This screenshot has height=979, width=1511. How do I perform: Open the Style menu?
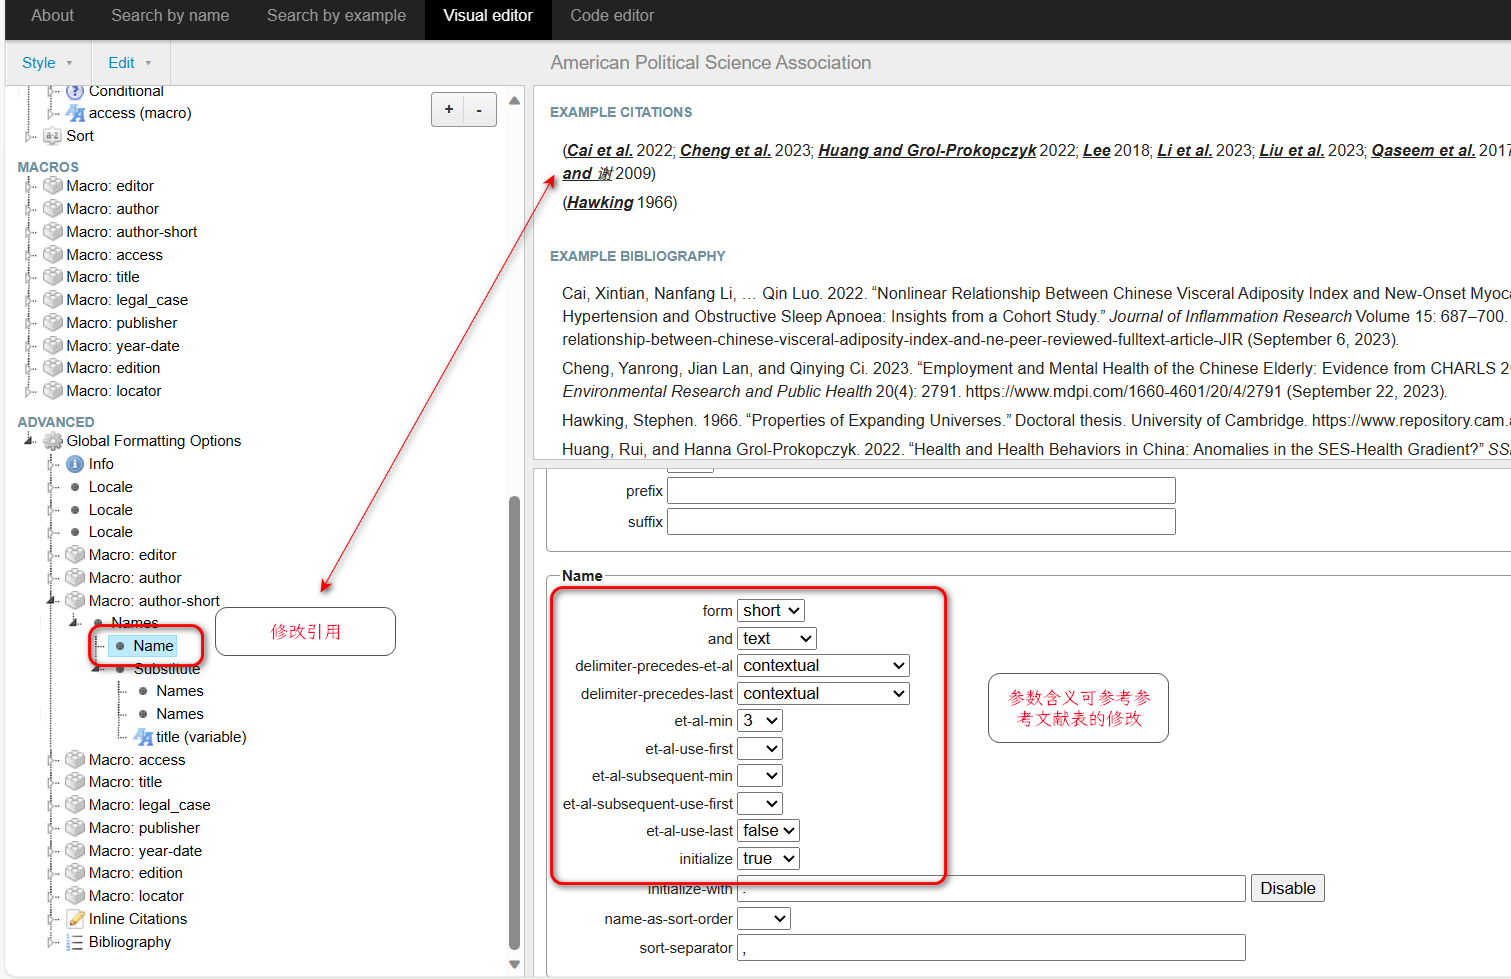[x=47, y=63]
